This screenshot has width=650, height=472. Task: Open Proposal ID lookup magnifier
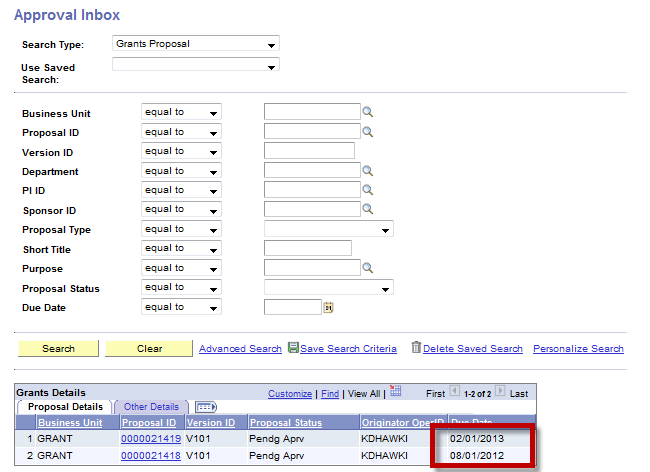[x=368, y=132]
